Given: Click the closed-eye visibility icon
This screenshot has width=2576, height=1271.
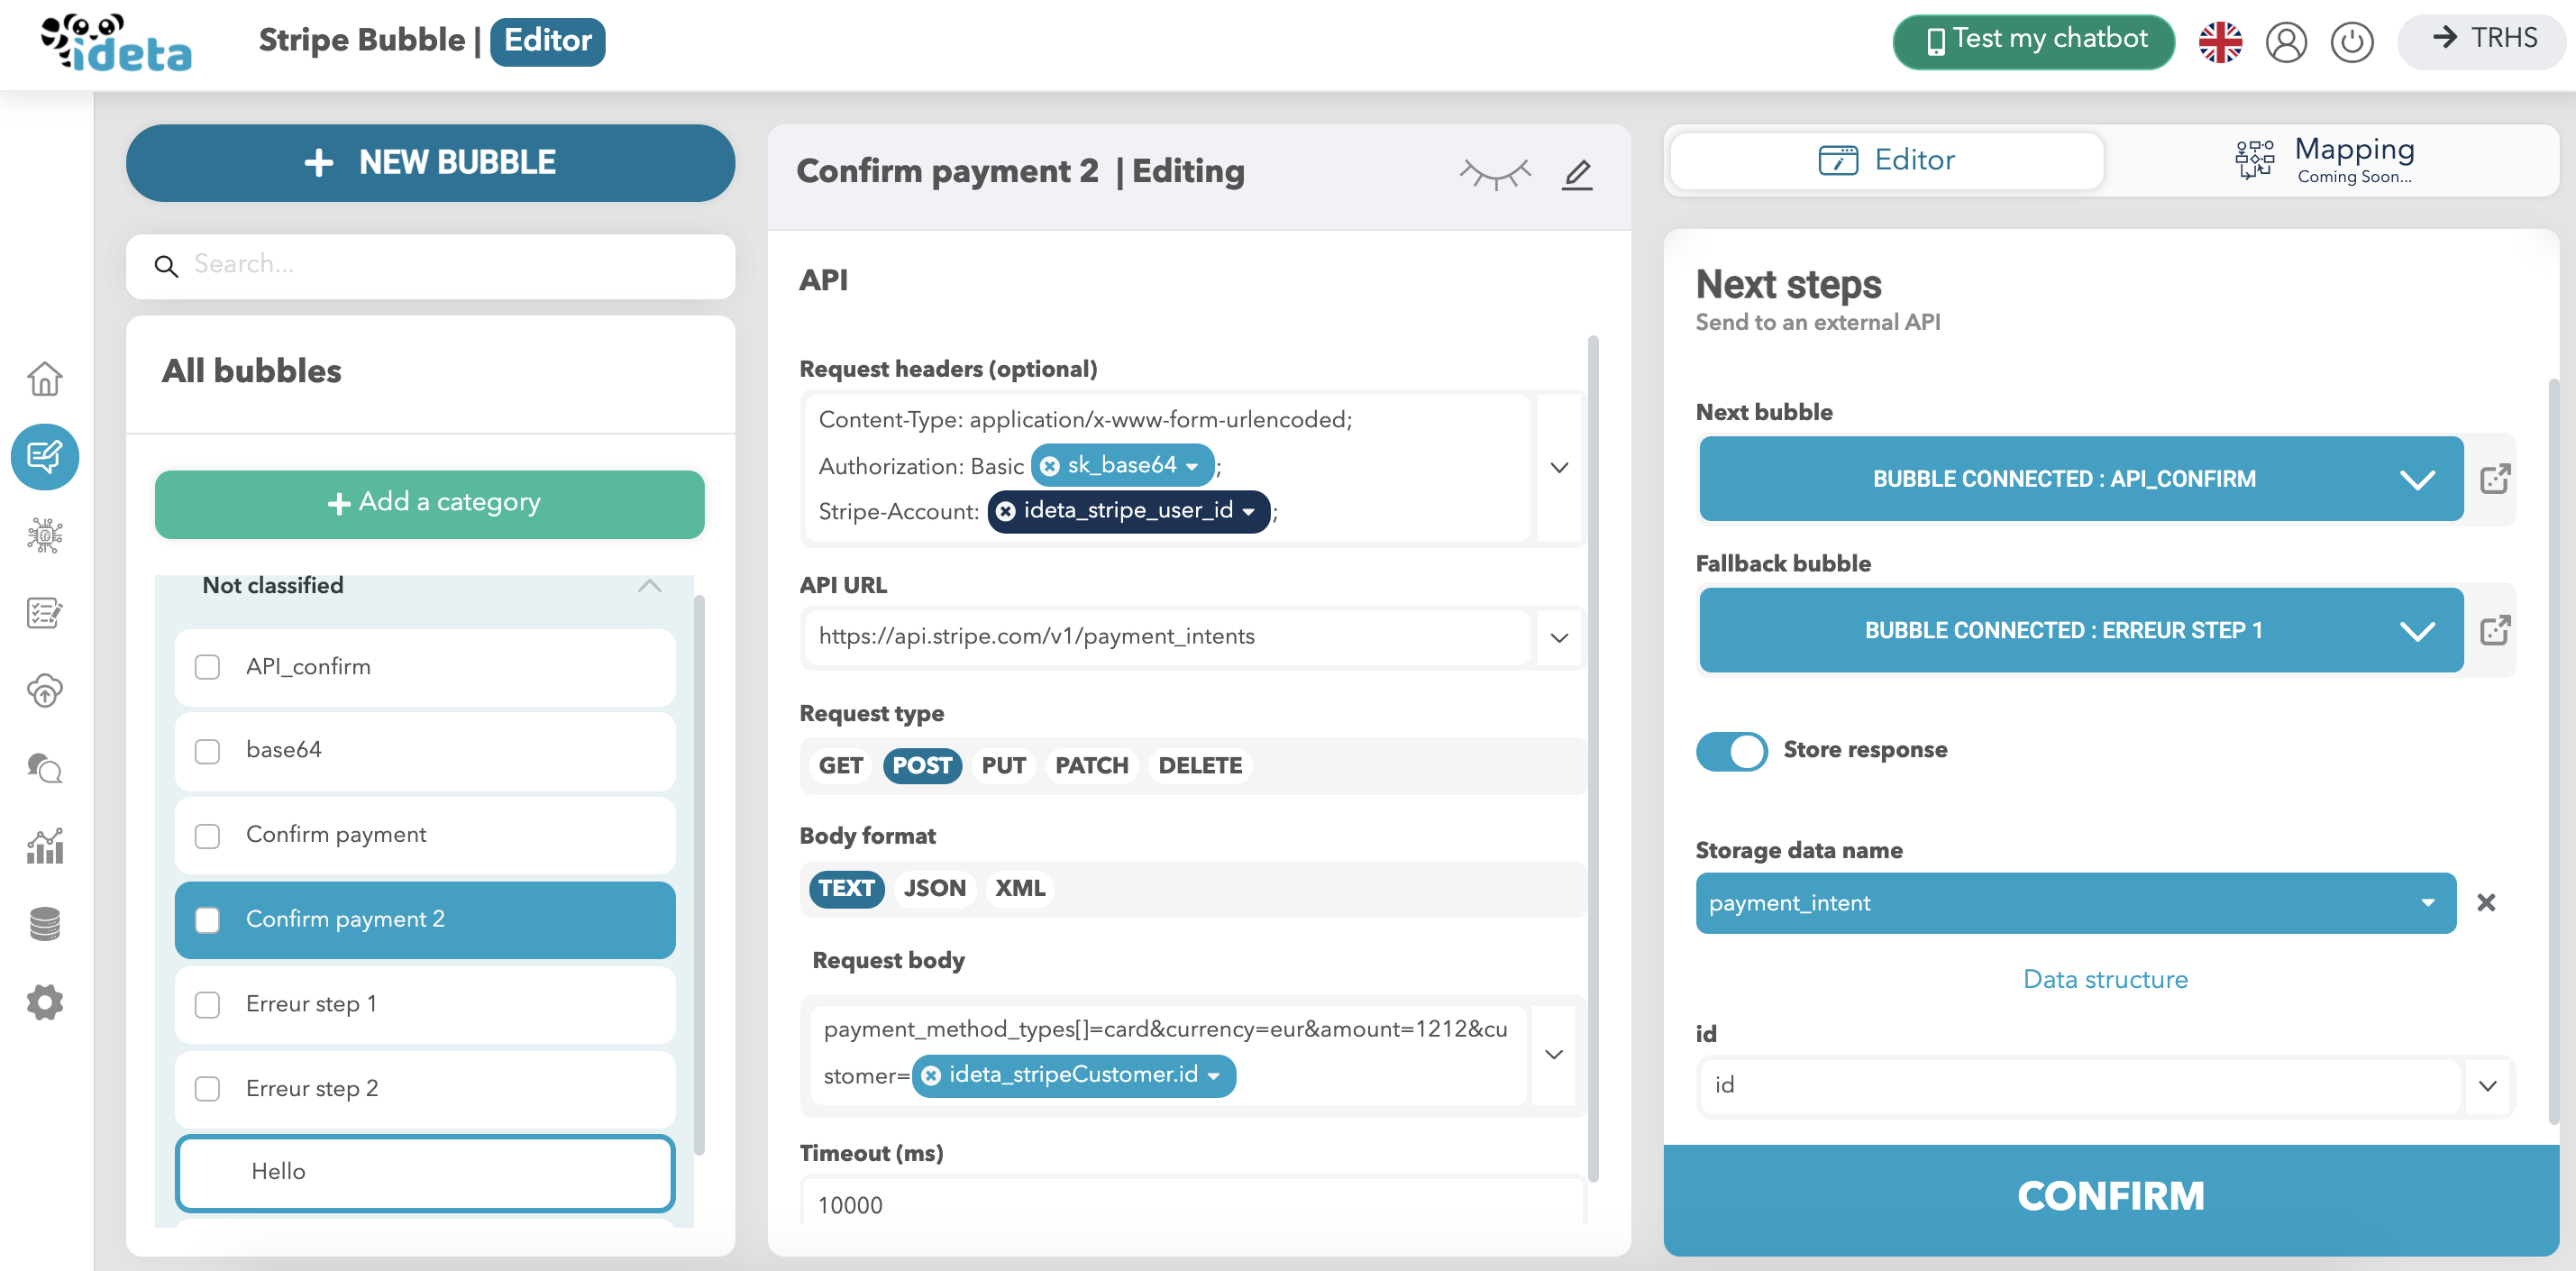Looking at the screenshot, I should [1494, 174].
